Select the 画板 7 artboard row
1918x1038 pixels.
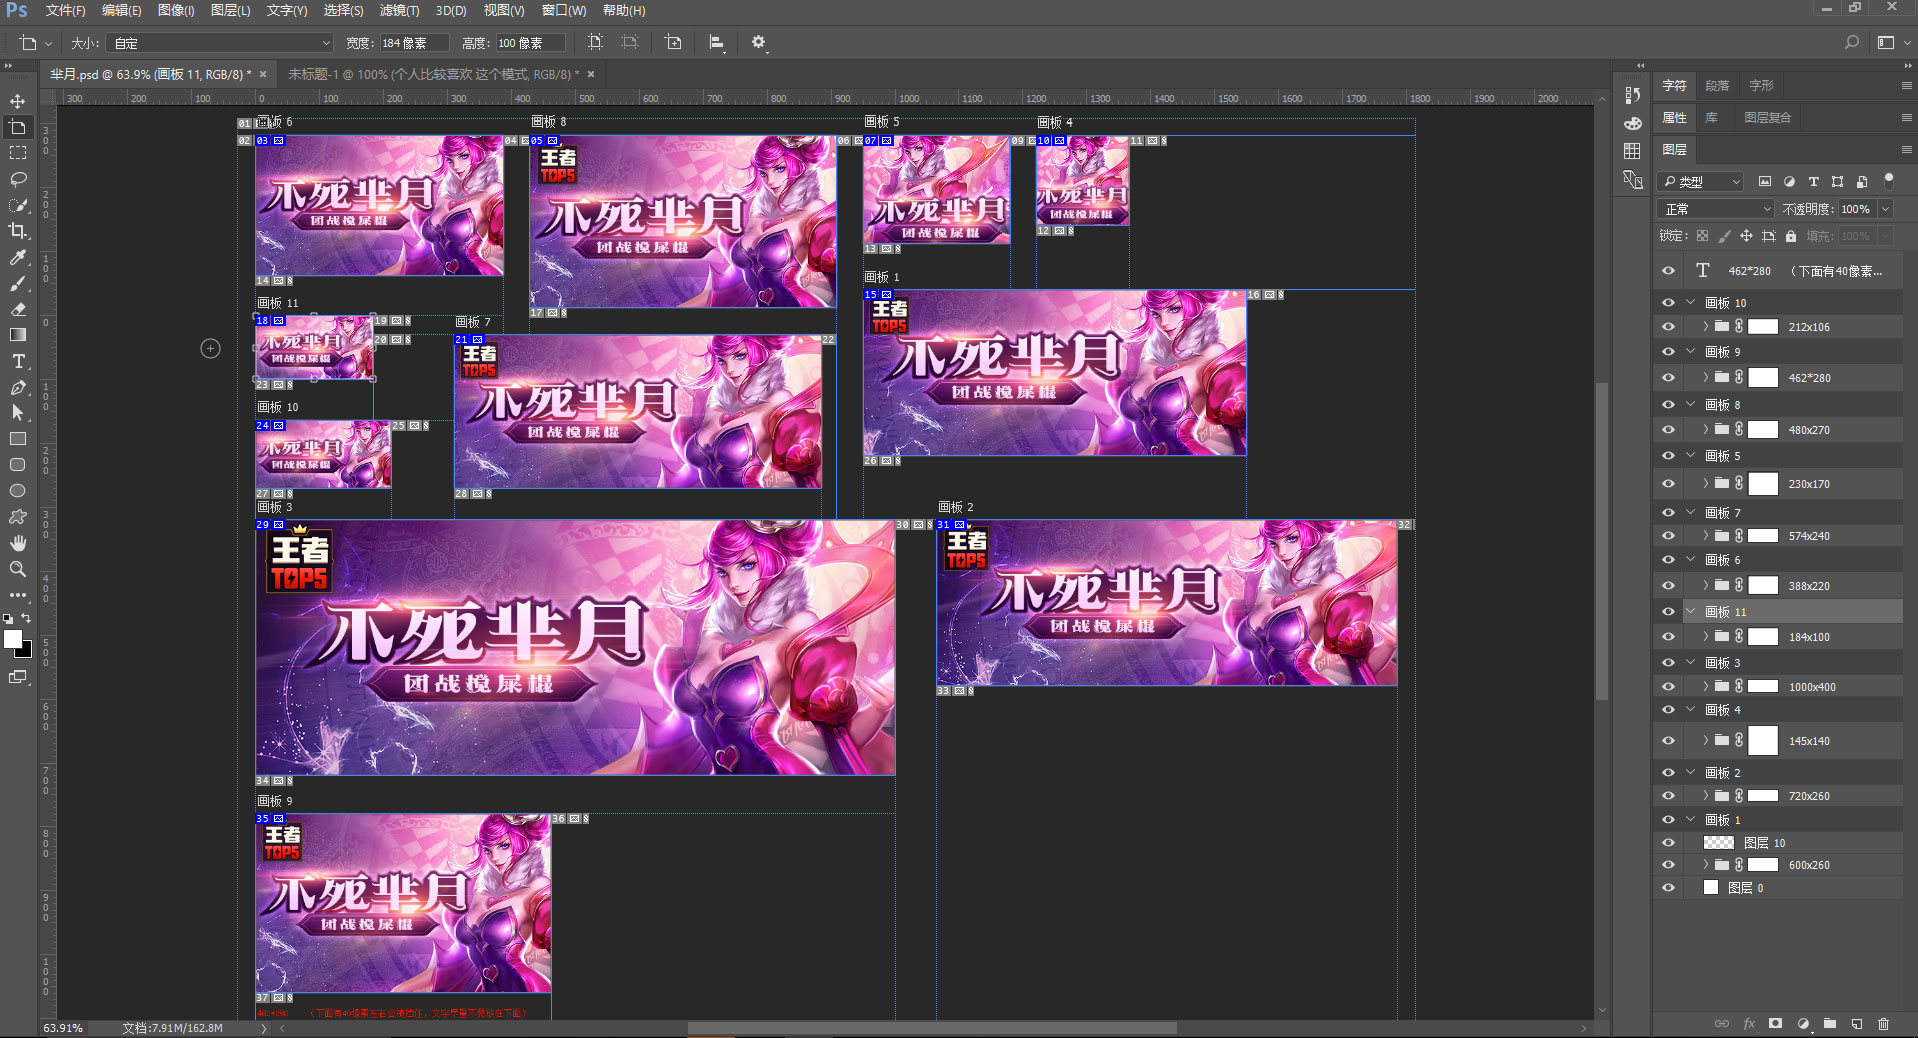[x=1778, y=513]
